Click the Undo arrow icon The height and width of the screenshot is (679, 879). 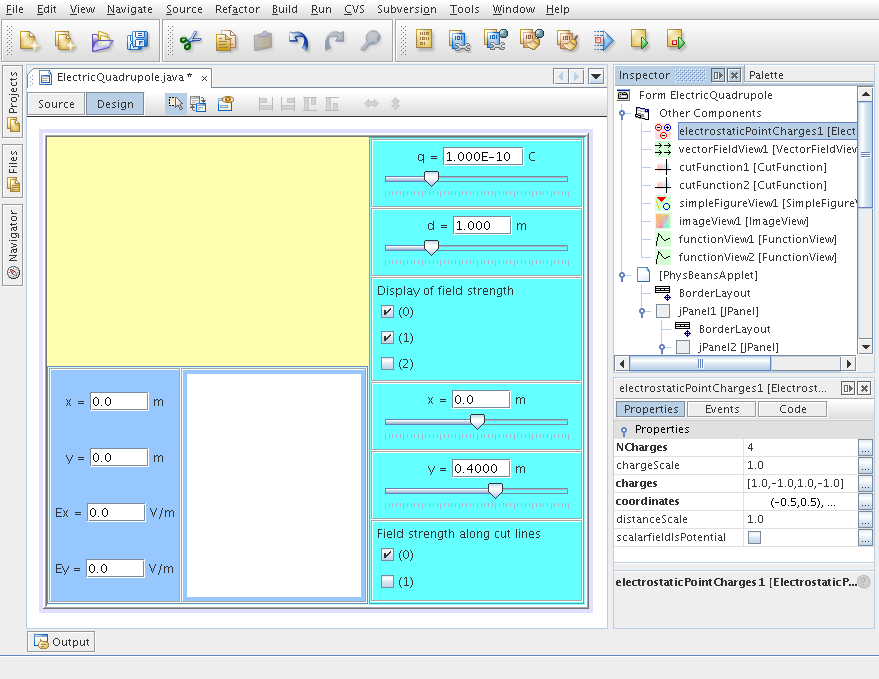click(299, 41)
